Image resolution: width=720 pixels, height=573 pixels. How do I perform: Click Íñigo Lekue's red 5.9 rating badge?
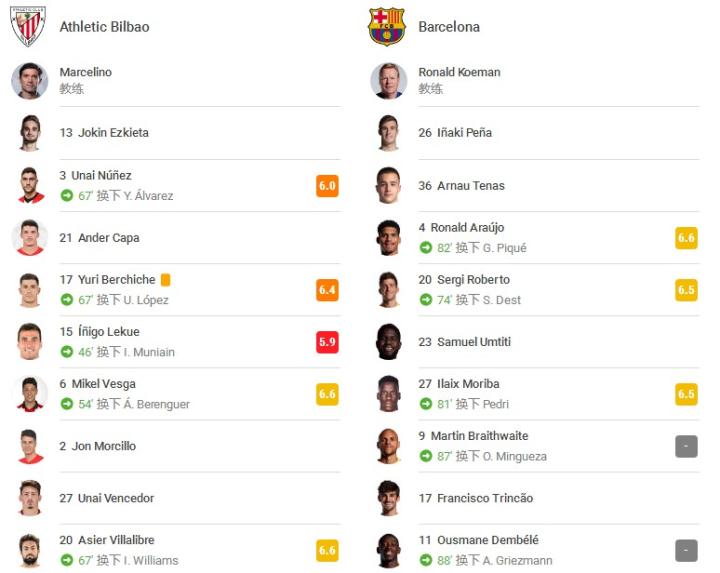[327, 342]
